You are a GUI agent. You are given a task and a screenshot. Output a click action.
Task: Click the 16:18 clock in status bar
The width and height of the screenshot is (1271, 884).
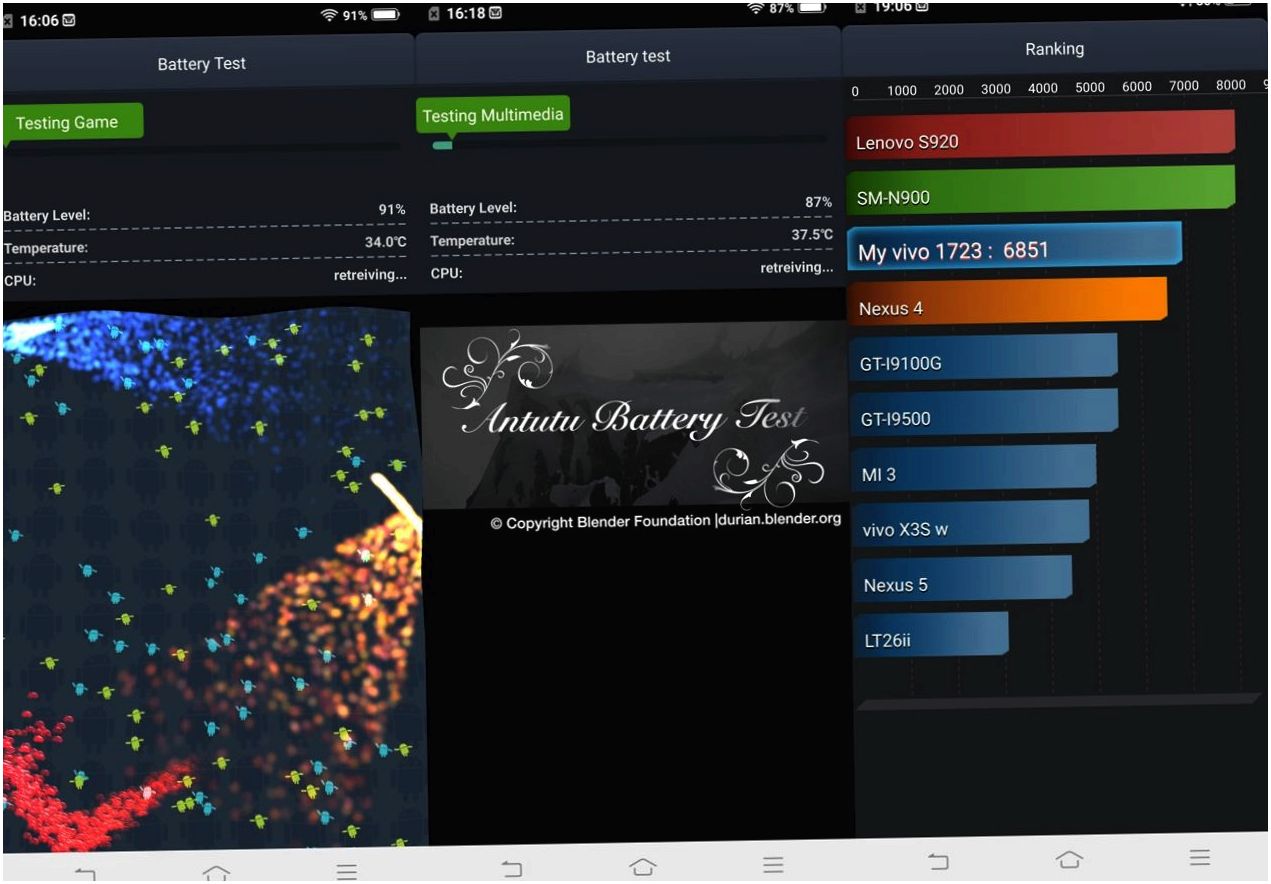click(466, 14)
